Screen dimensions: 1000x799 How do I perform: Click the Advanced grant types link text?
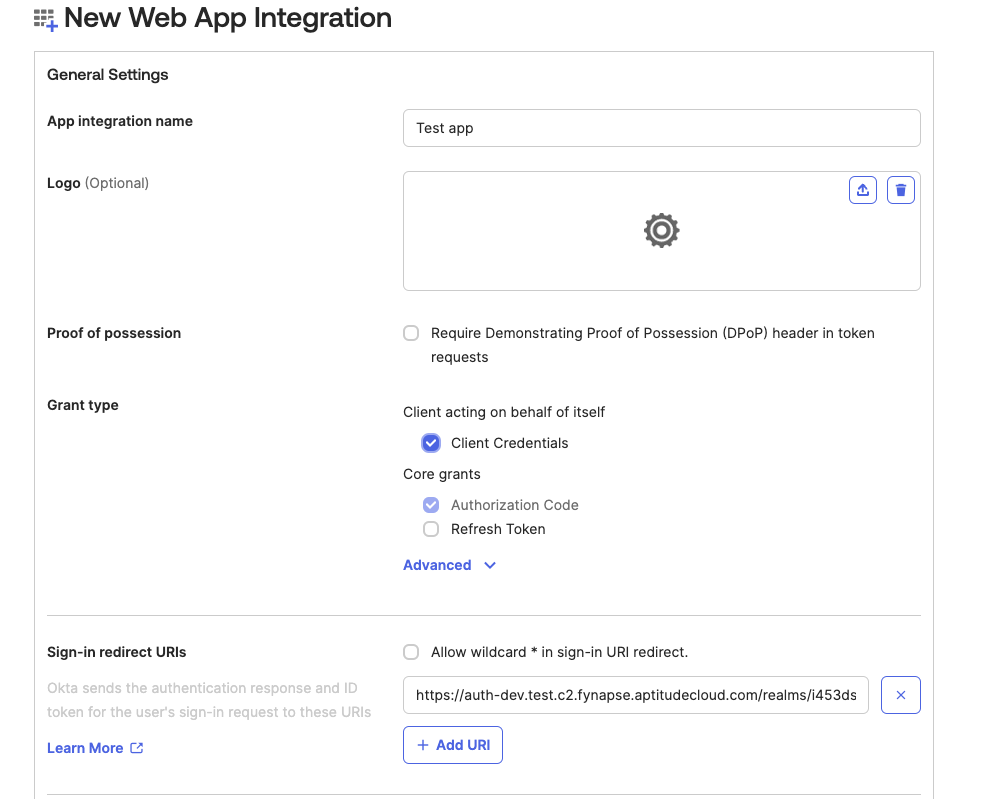pos(437,565)
